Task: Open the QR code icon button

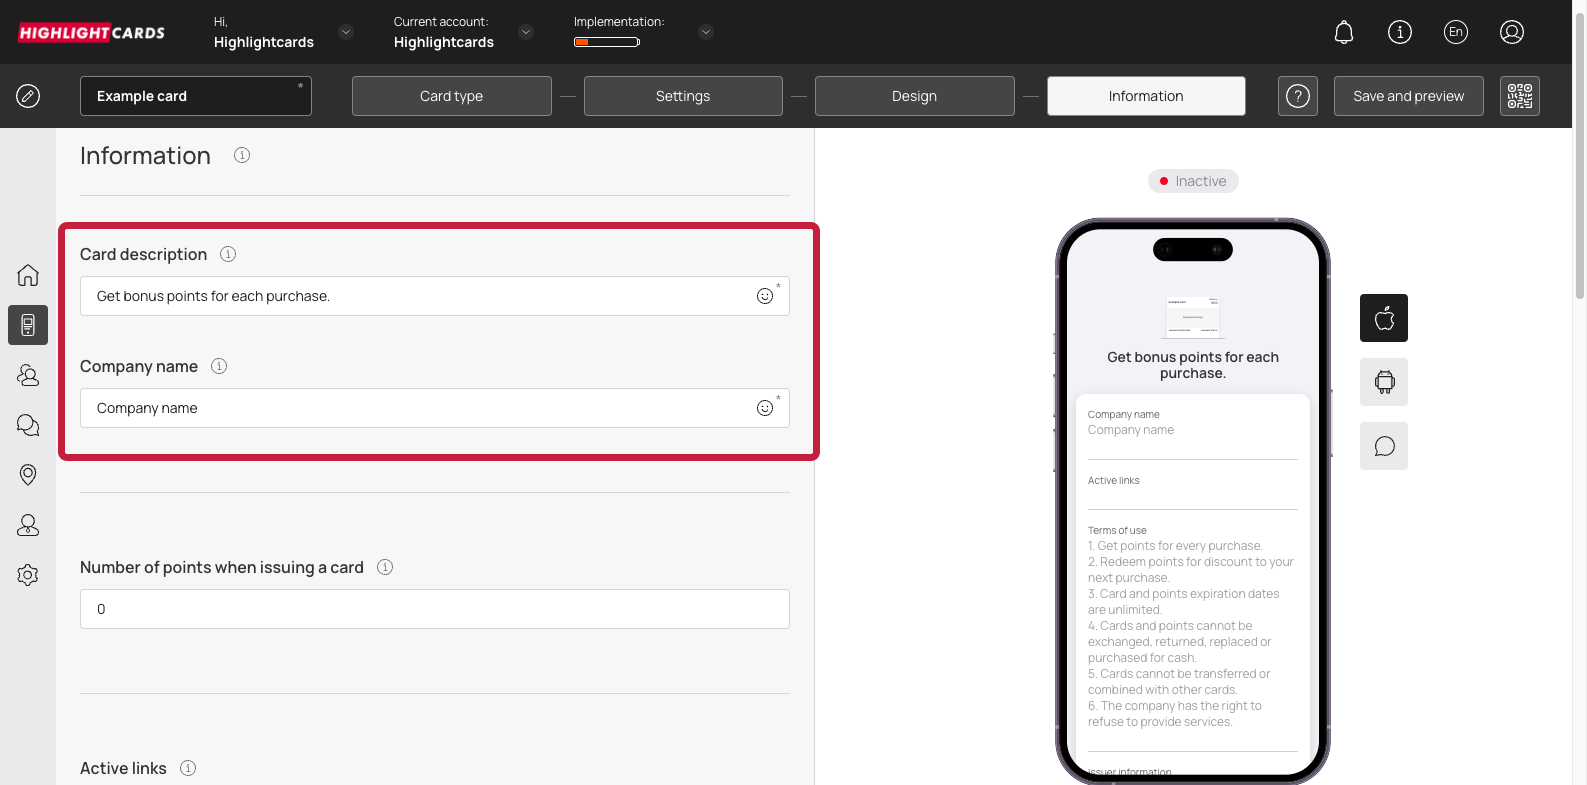Action: [1519, 96]
